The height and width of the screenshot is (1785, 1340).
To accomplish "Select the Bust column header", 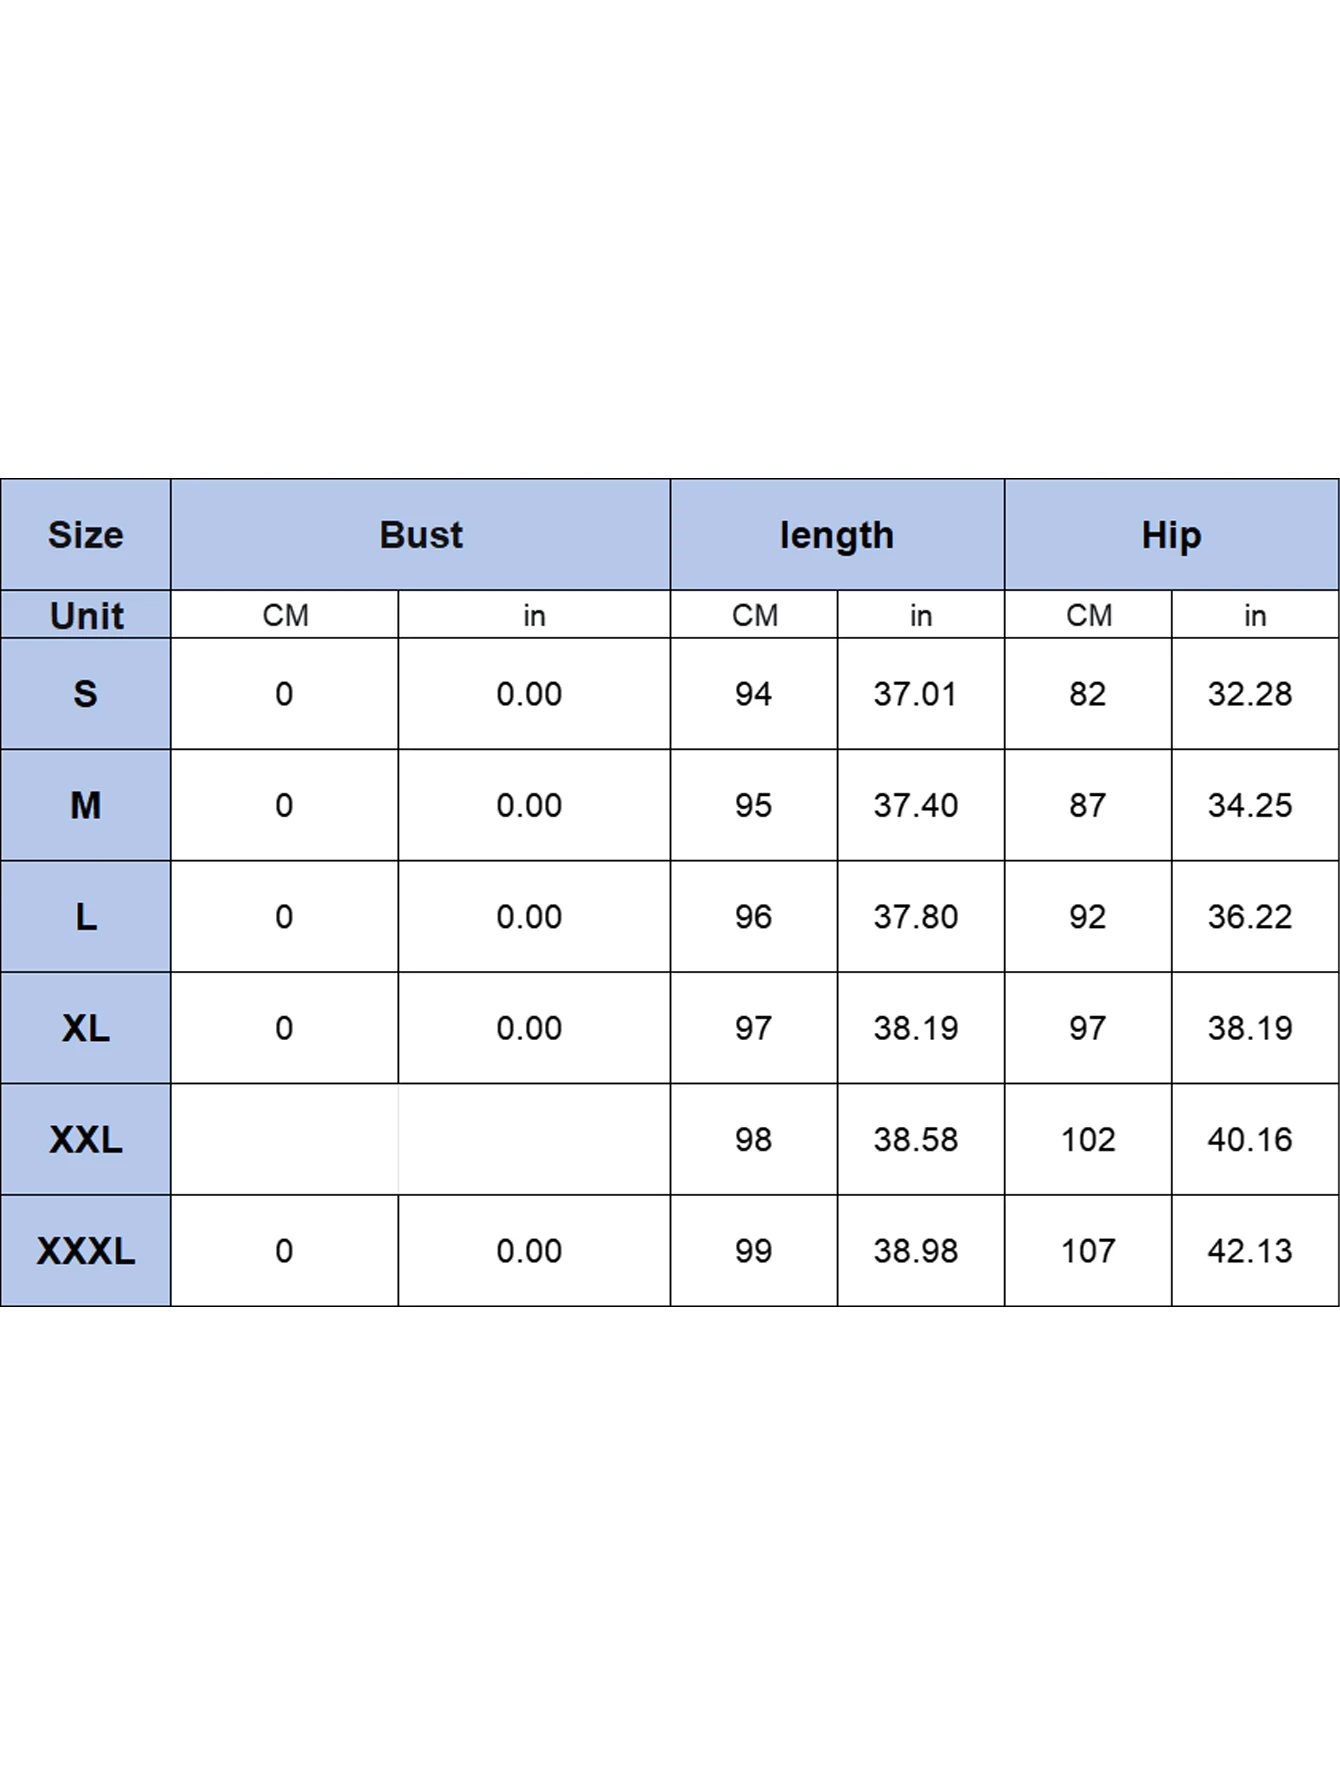I will pyautogui.click(x=421, y=535).
